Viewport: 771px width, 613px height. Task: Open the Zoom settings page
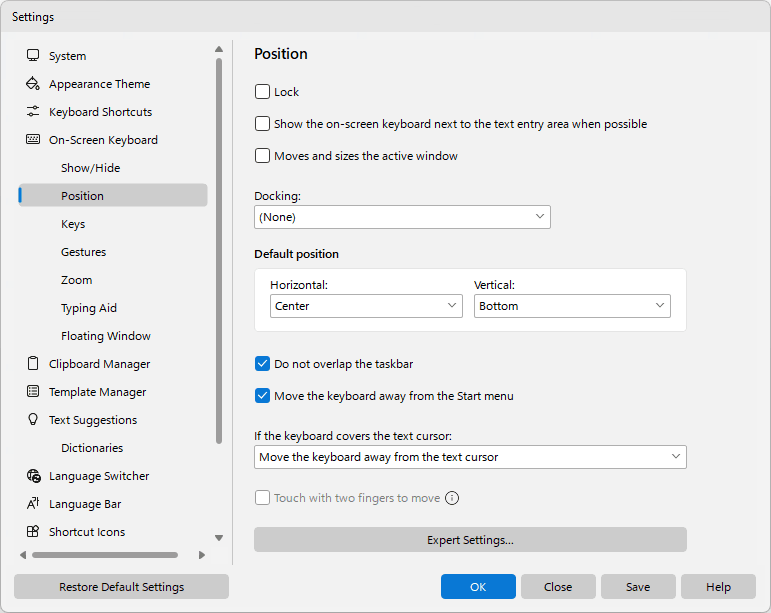pyautogui.click(x=77, y=280)
